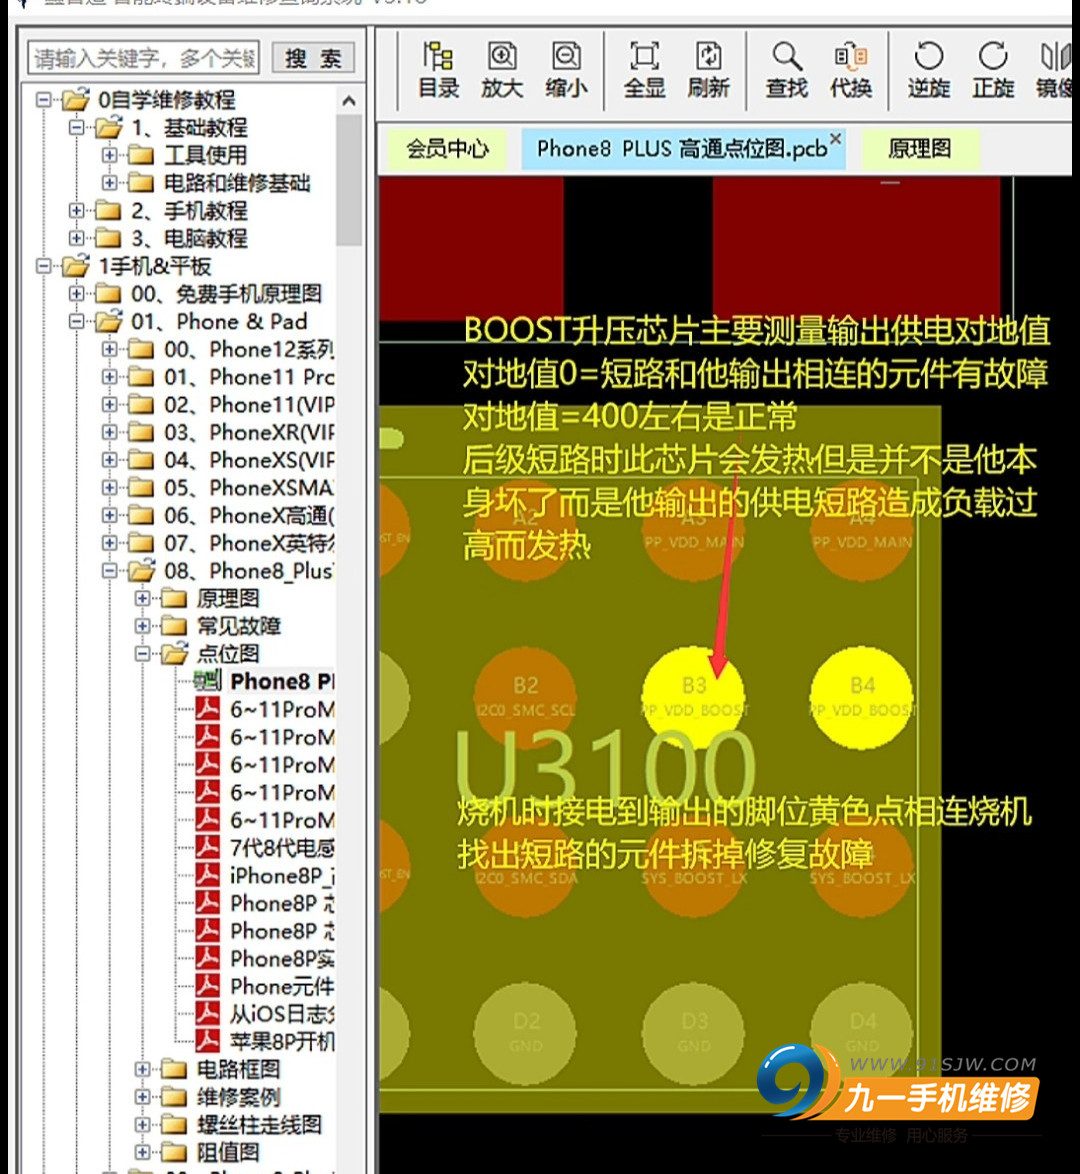Collapse the 01、Phone & Pad folder
The height and width of the screenshot is (1174, 1080).
click(76, 320)
